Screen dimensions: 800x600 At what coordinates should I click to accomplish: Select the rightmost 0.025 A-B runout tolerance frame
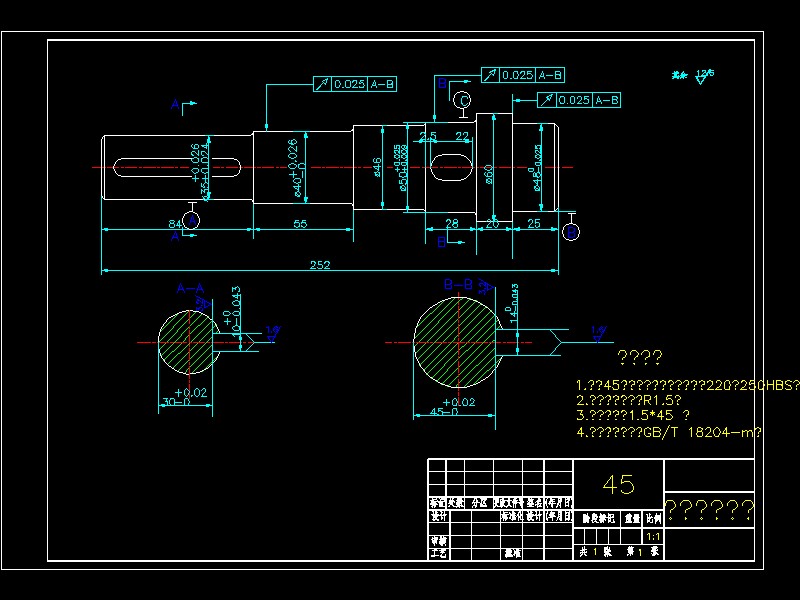point(579,100)
